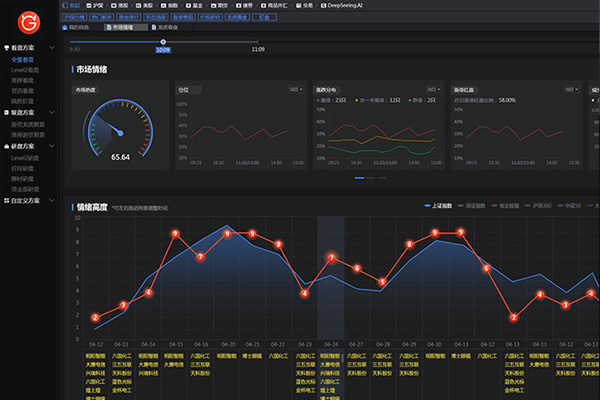Toggle 深证指数 series in chart legend

[474, 207]
